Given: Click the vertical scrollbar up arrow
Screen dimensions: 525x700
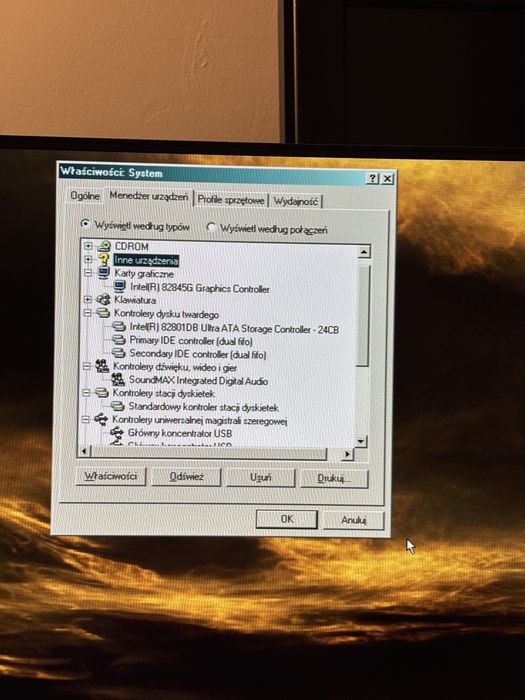Looking at the screenshot, I should pyautogui.click(x=364, y=252).
